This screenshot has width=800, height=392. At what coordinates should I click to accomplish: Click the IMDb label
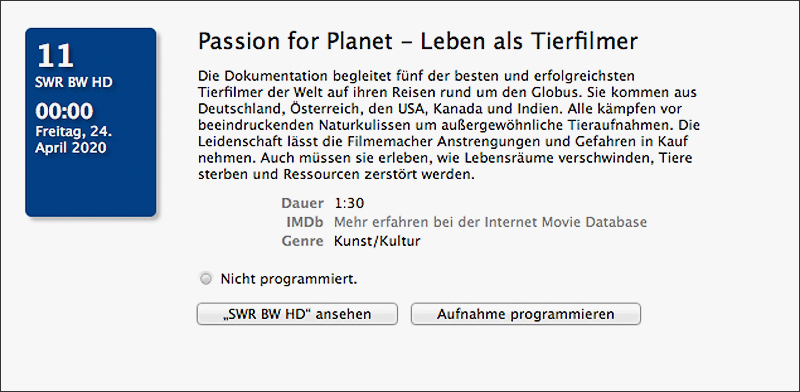point(305,222)
